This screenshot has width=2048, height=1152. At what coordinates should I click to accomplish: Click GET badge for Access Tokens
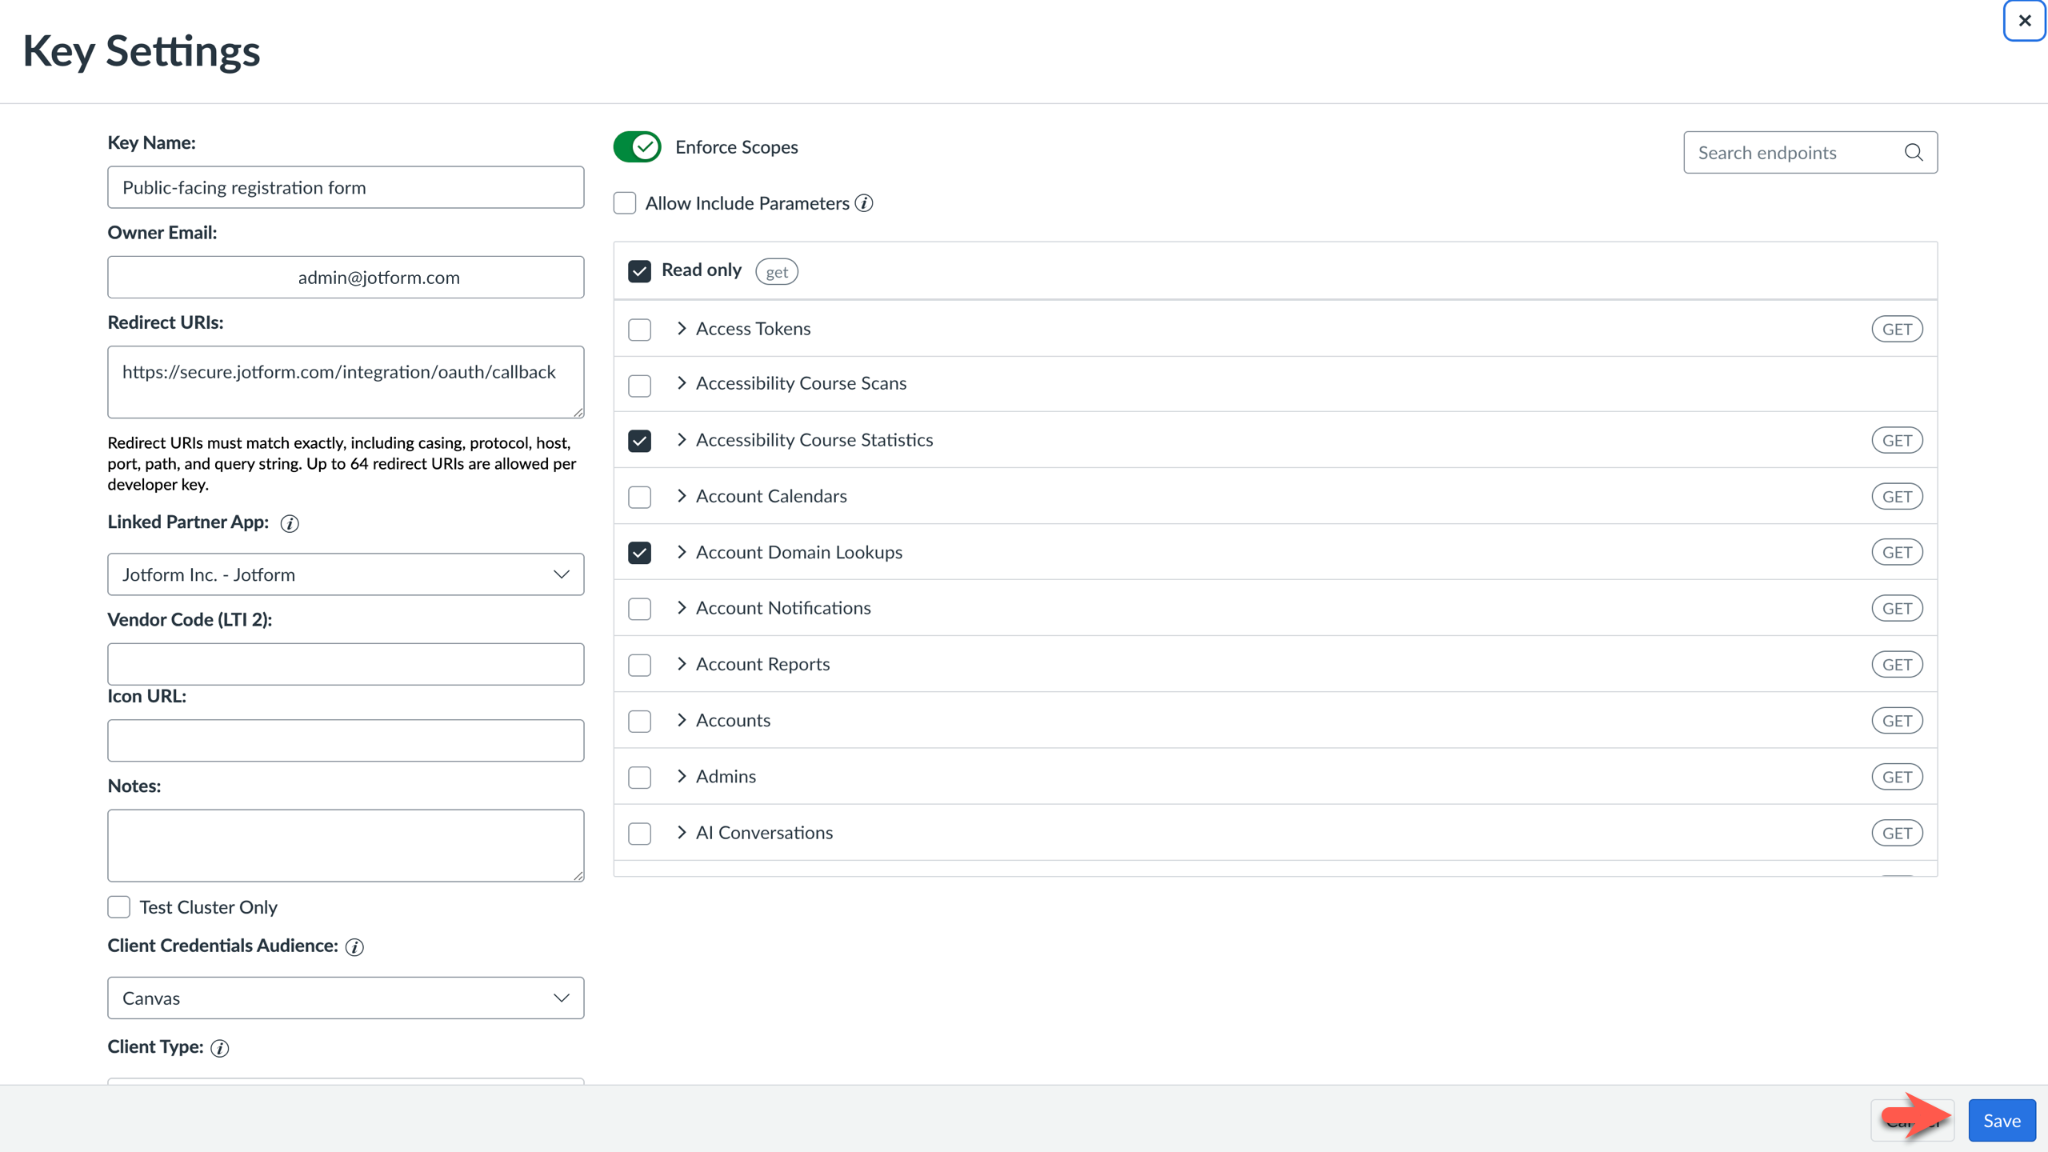coord(1897,329)
